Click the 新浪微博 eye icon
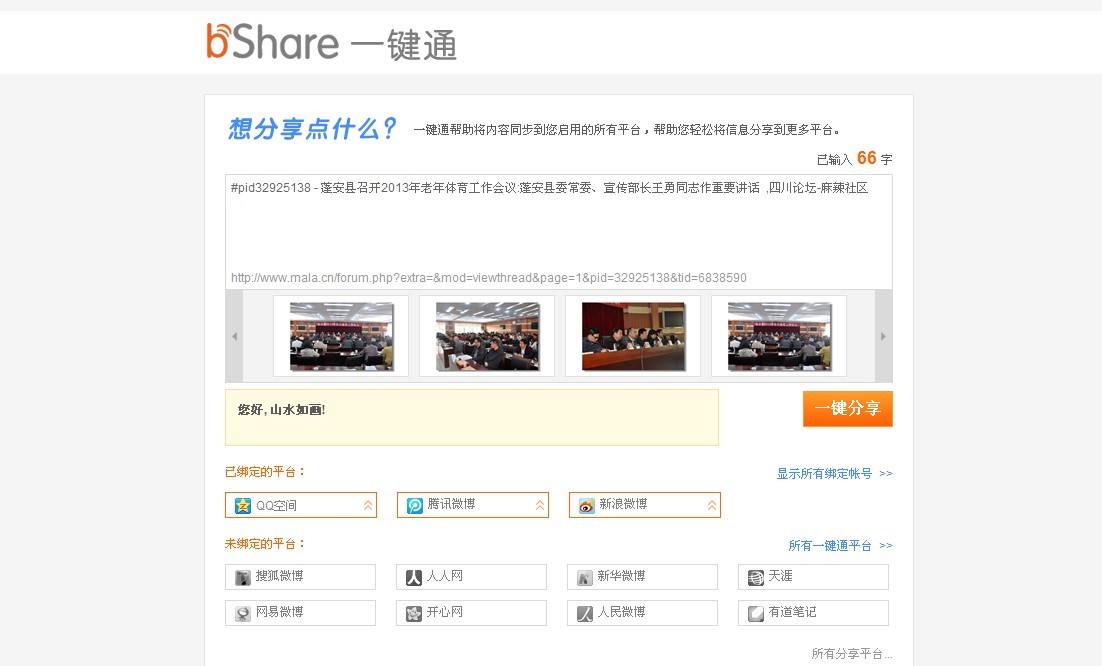This screenshot has height=666, width=1102. 586,505
